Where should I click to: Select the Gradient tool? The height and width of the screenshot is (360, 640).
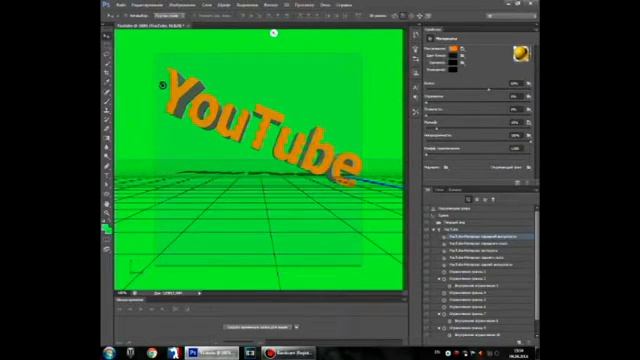click(107, 138)
